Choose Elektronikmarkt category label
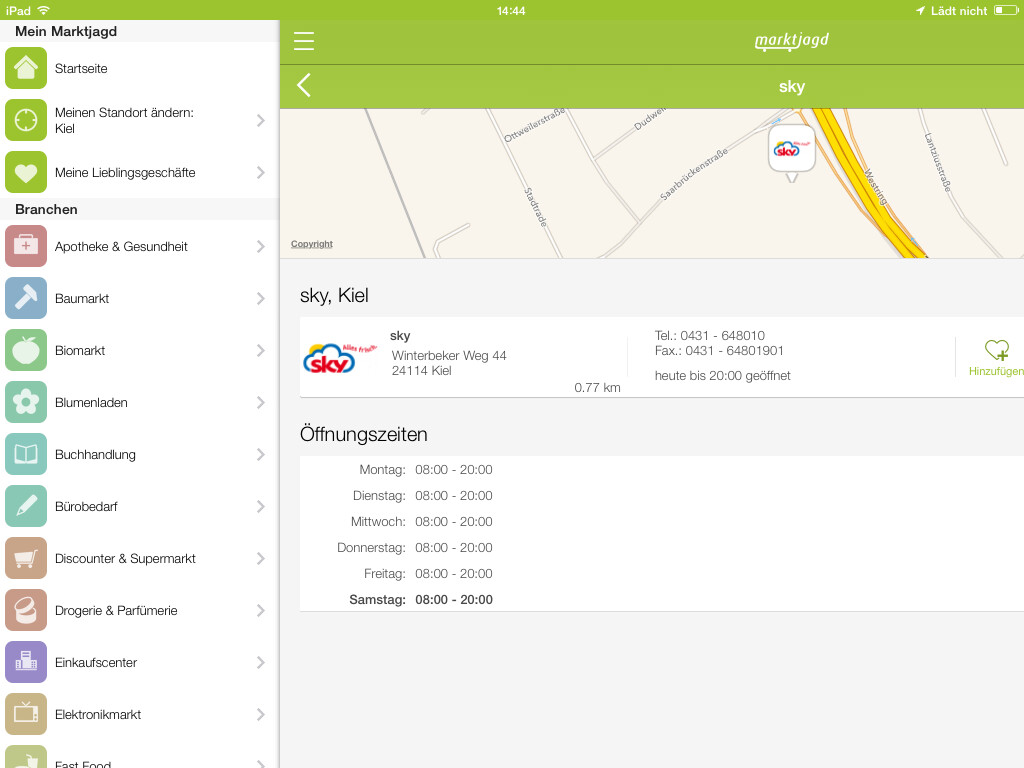 pyautogui.click(x=98, y=714)
